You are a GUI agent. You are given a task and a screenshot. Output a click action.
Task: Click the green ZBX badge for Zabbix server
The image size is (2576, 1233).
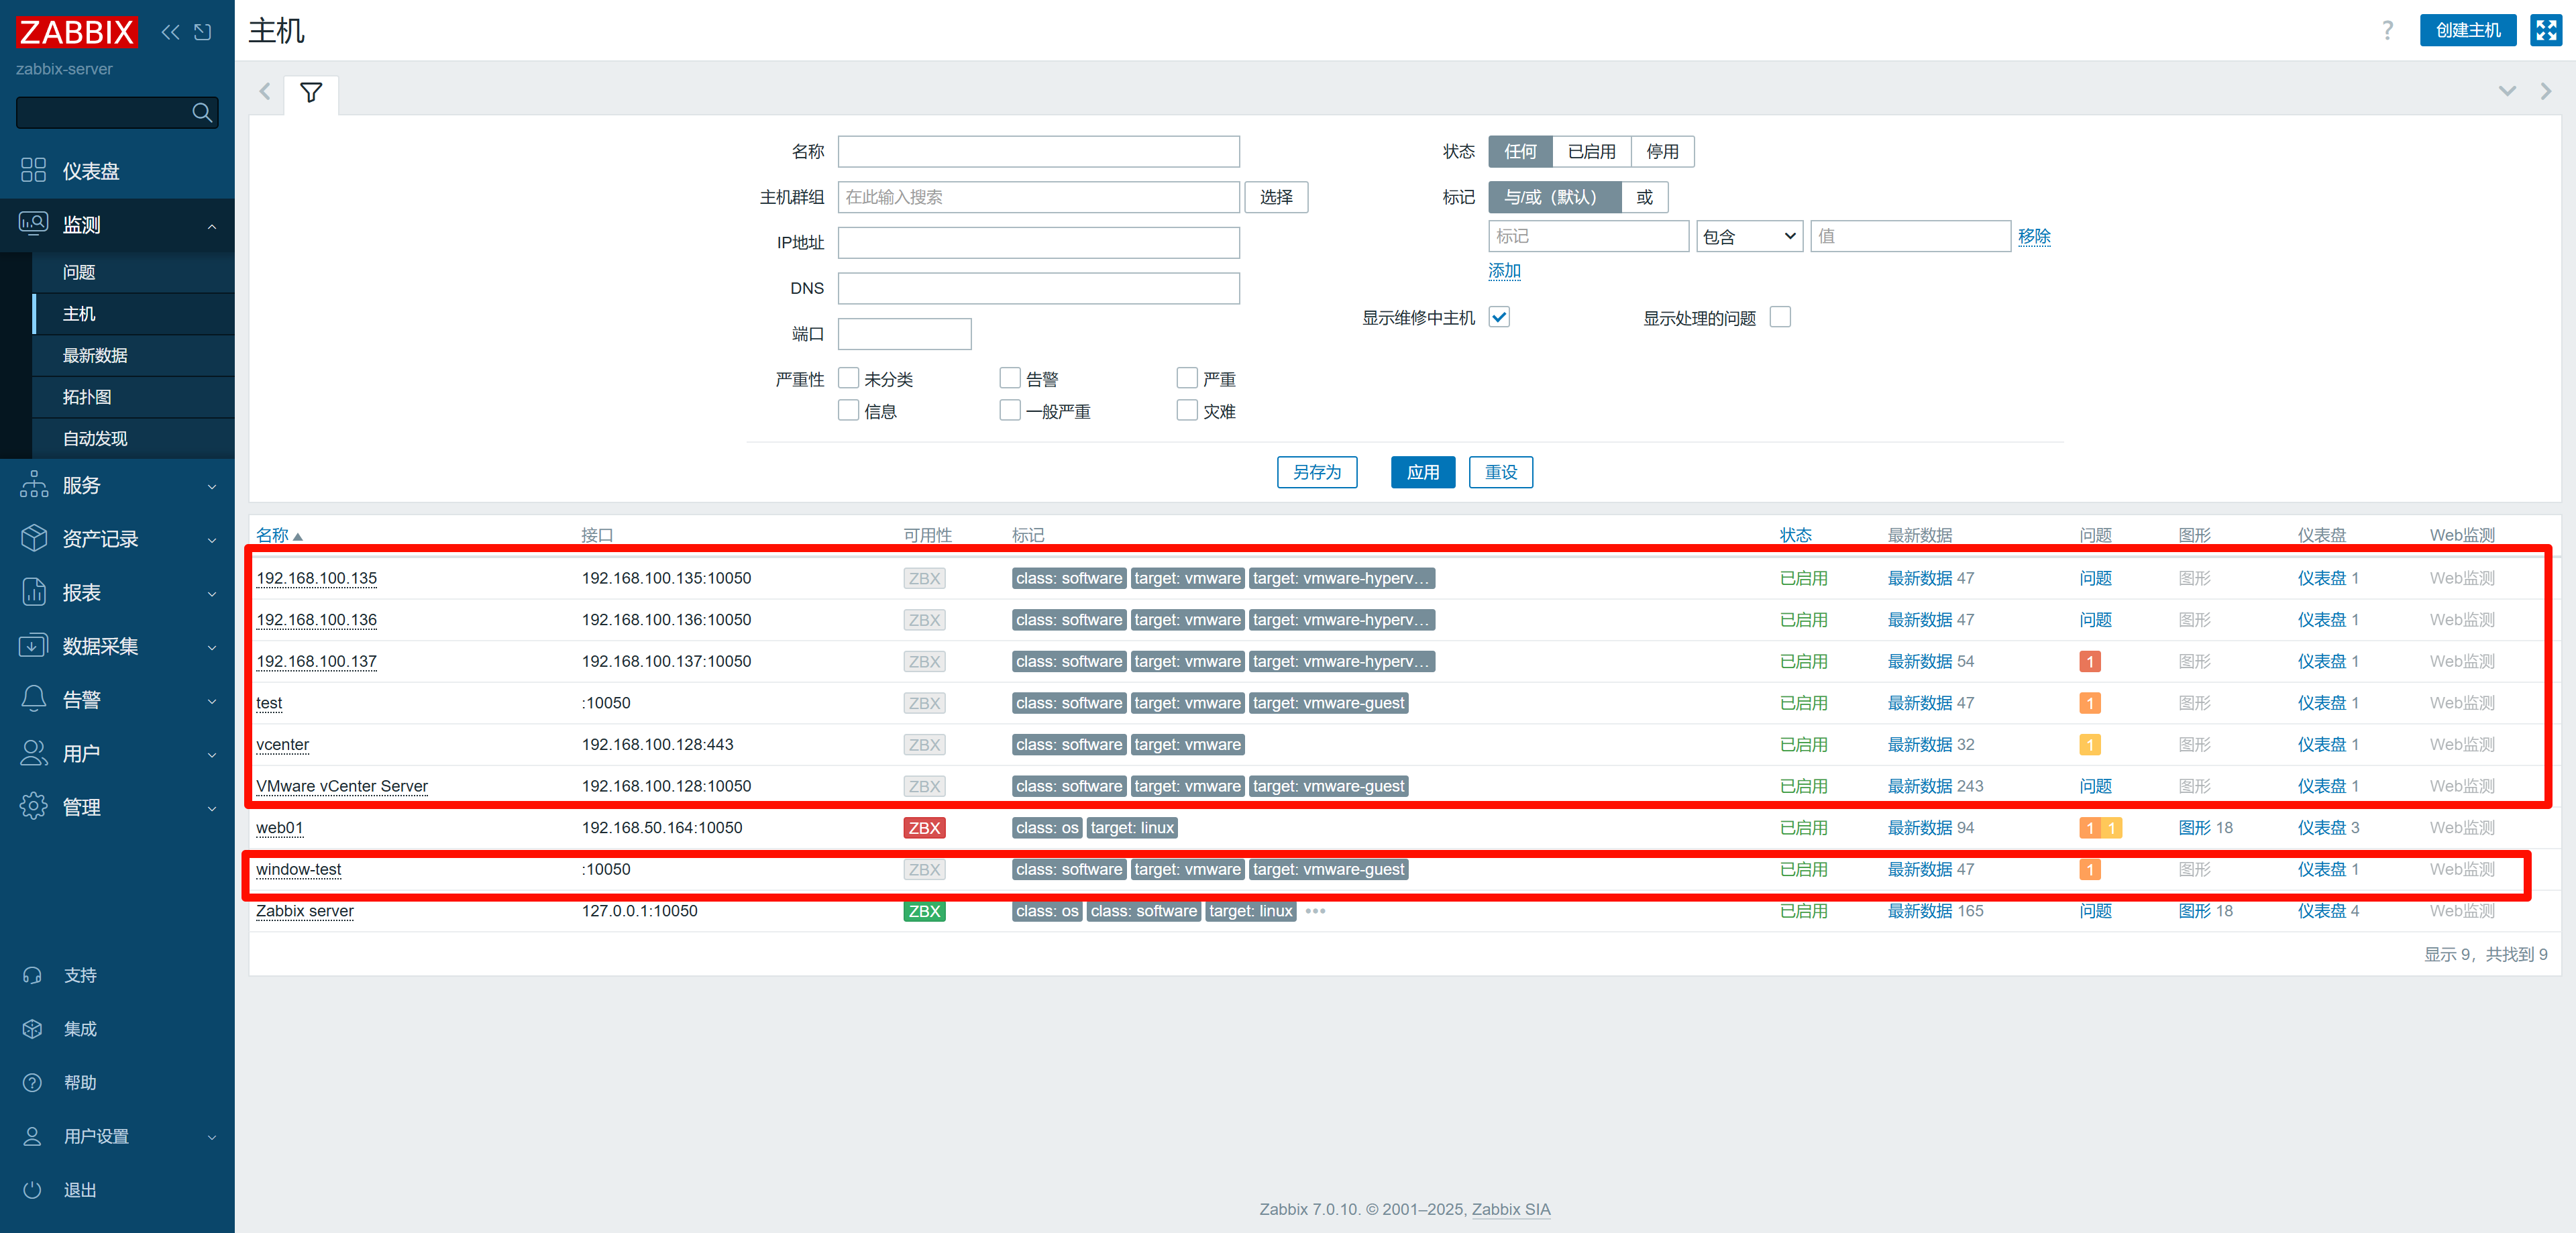924,911
